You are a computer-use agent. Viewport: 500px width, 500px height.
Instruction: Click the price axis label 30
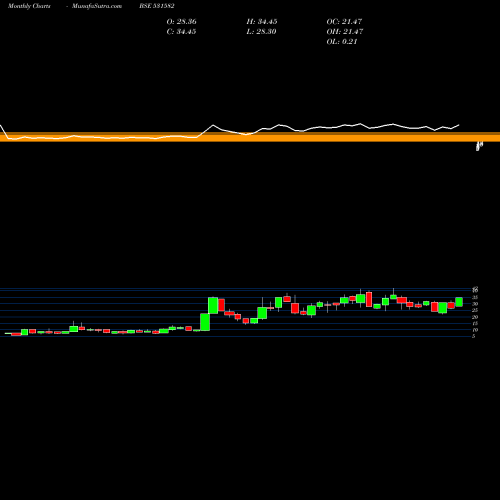475,304
